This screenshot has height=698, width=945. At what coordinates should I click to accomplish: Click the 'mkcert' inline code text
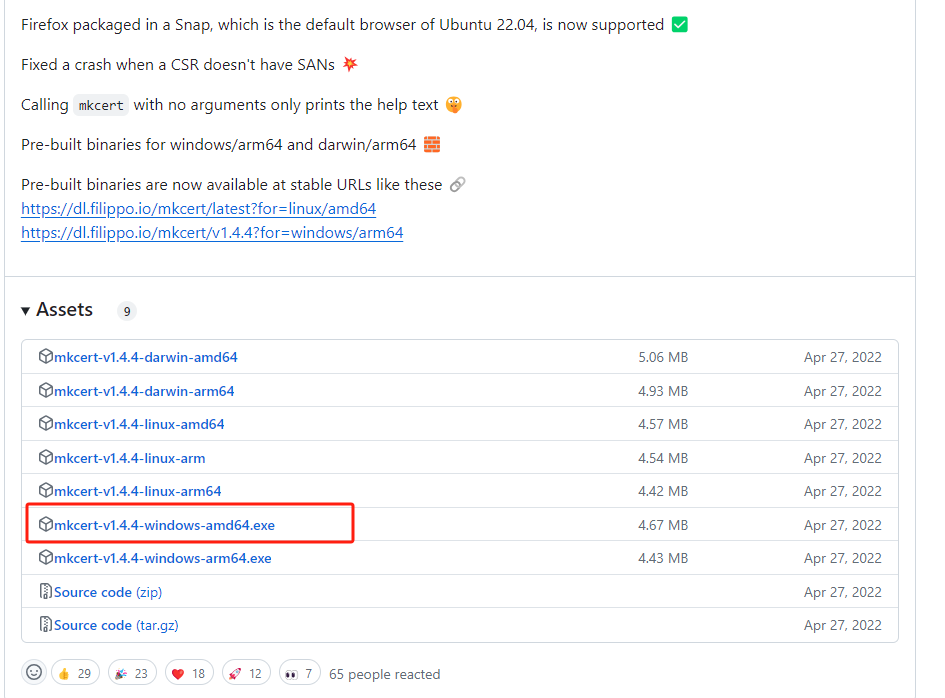point(101,105)
